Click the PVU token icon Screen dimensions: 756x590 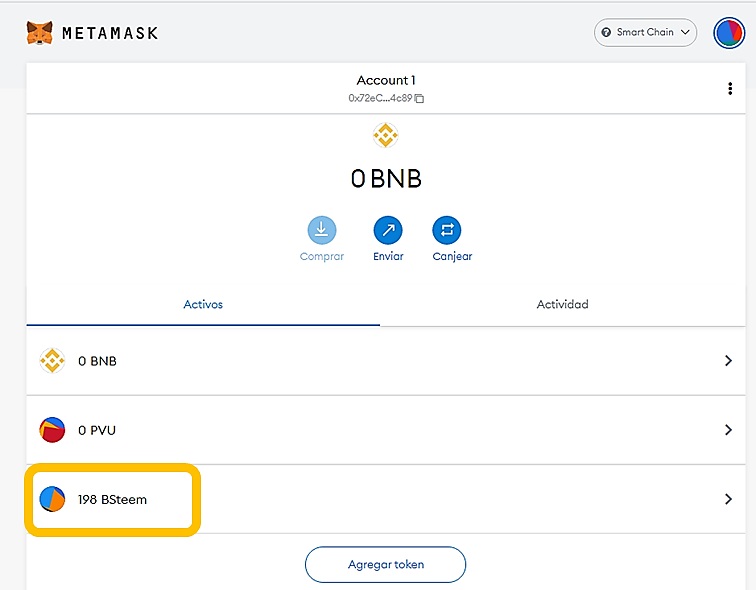(52, 430)
